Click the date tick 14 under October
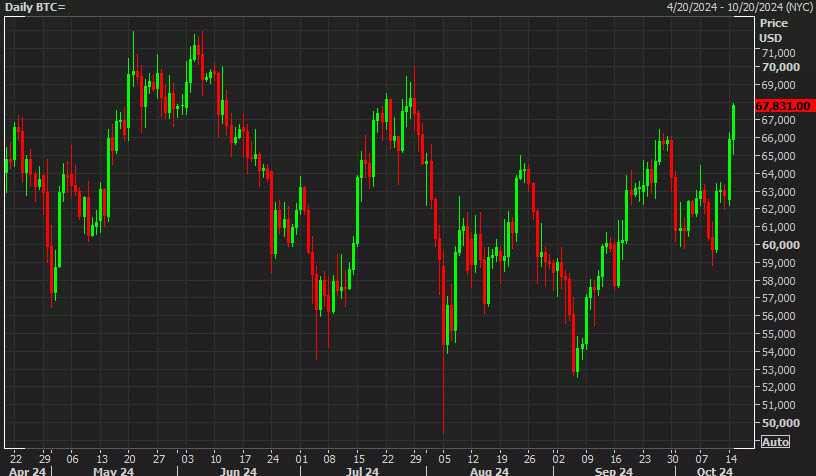This screenshot has height=476, width=816. [731, 459]
